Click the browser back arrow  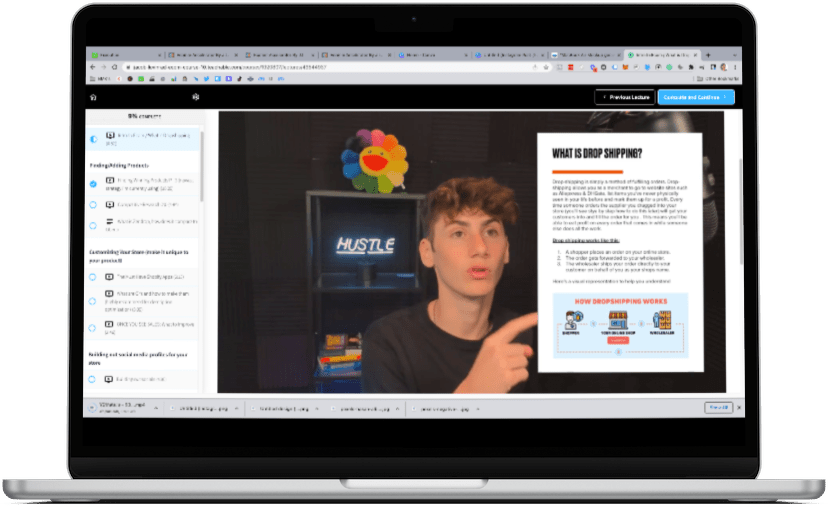(x=93, y=67)
